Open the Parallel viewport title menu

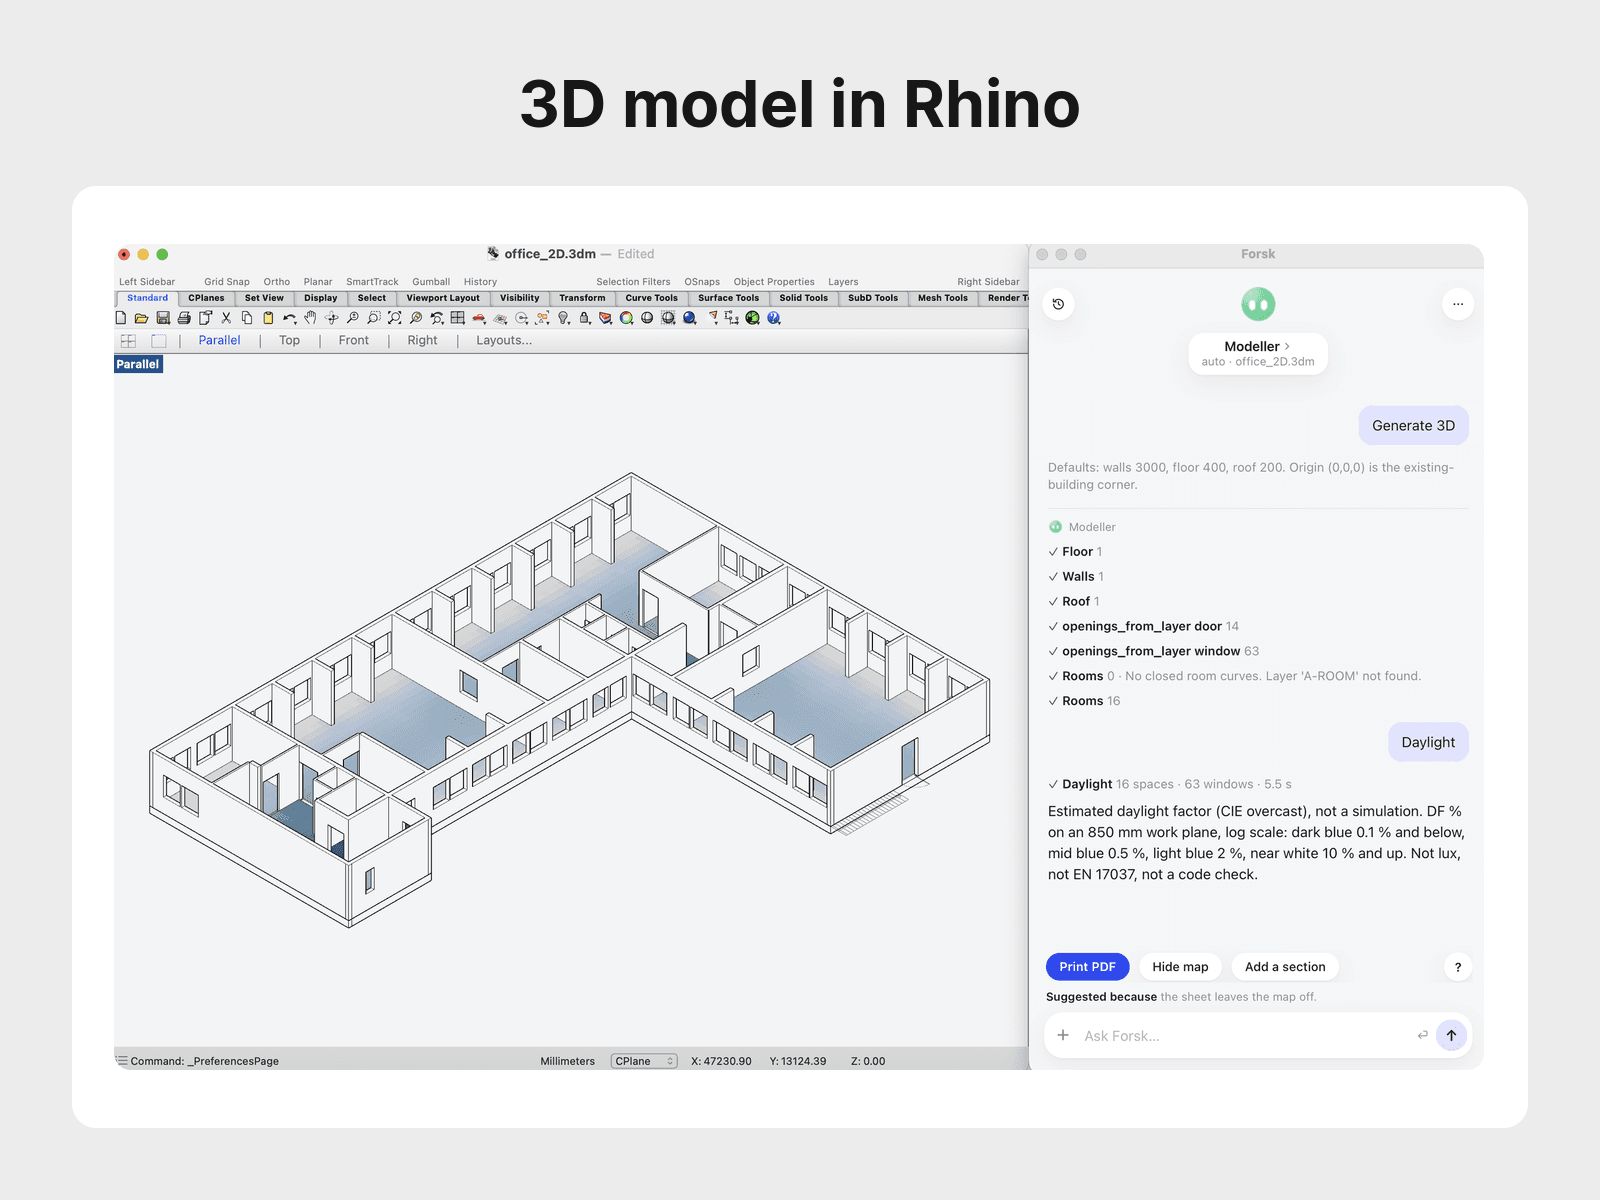[x=138, y=364]
